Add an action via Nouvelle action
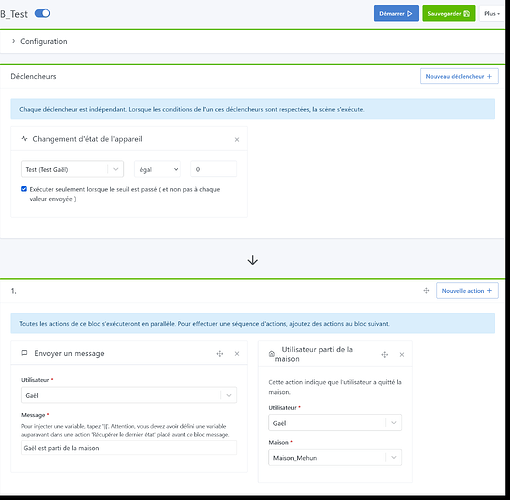Screen dimensions: 510x500 coord(467,291)
